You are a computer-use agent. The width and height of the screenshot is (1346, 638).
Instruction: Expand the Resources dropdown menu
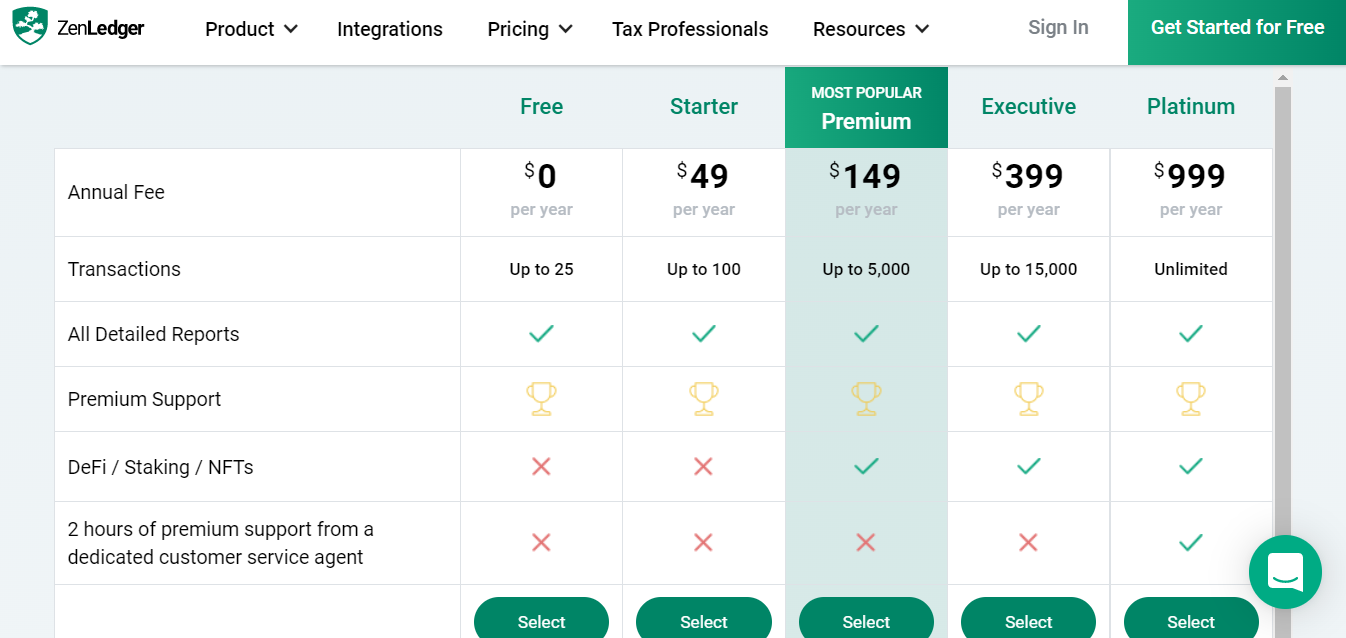click(871, 29)
